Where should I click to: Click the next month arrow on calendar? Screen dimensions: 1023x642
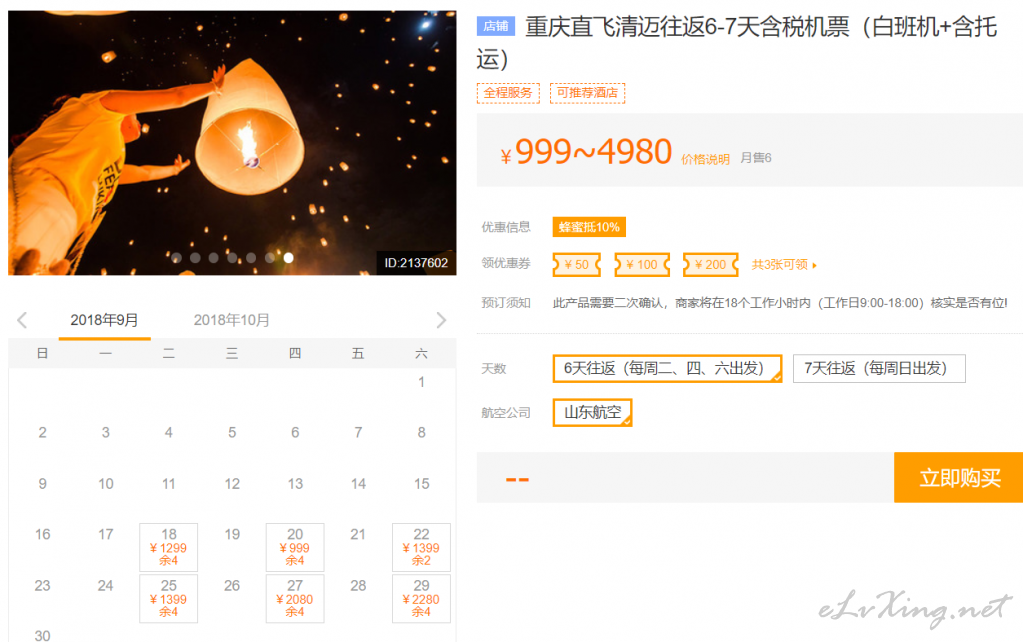coord(441,320)
